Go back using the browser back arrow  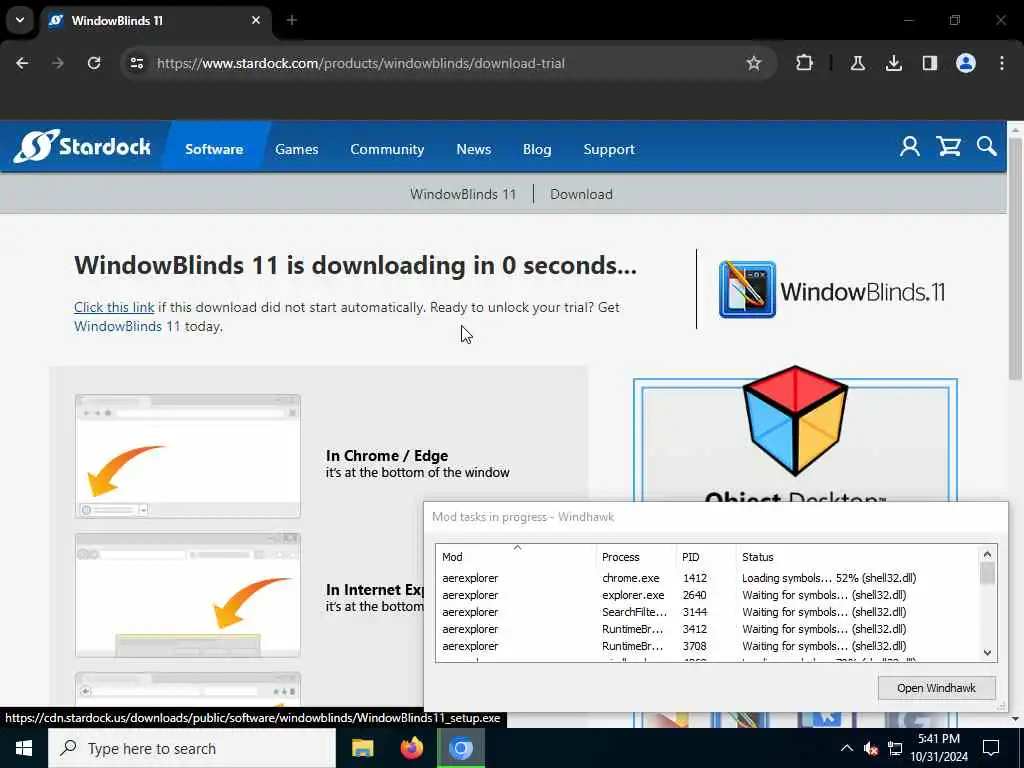[22, 63]
